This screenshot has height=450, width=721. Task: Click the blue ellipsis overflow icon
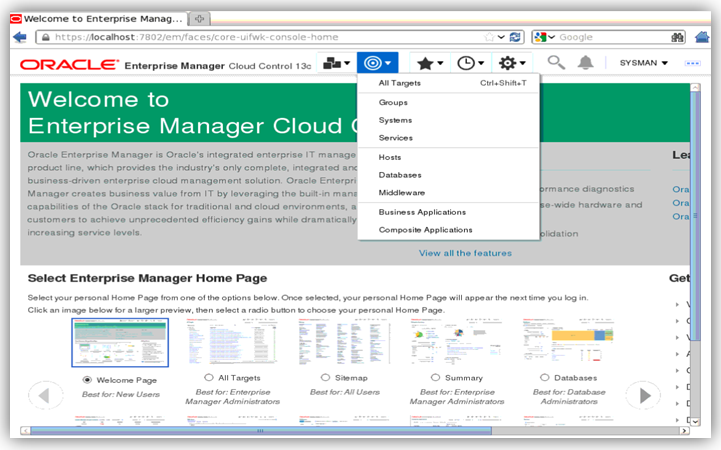click(x=692, y=63)
